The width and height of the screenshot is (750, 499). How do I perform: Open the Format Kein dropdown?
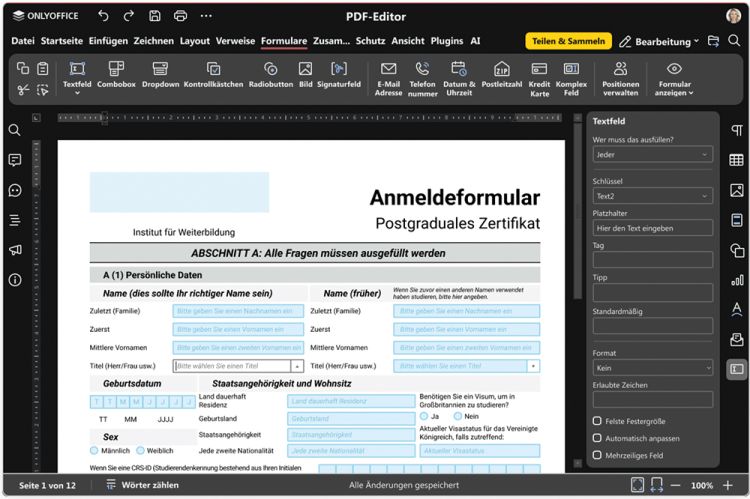coord(652,368)
